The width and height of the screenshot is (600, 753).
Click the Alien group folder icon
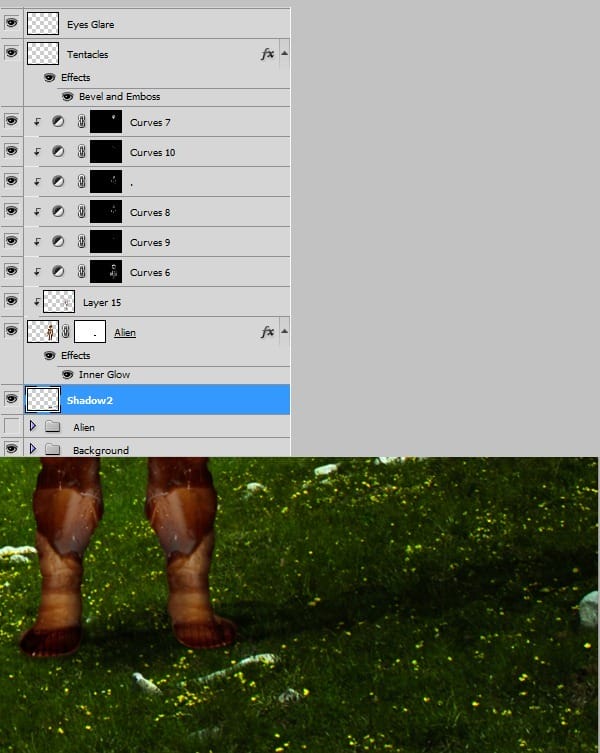click(x=52, y=427)
